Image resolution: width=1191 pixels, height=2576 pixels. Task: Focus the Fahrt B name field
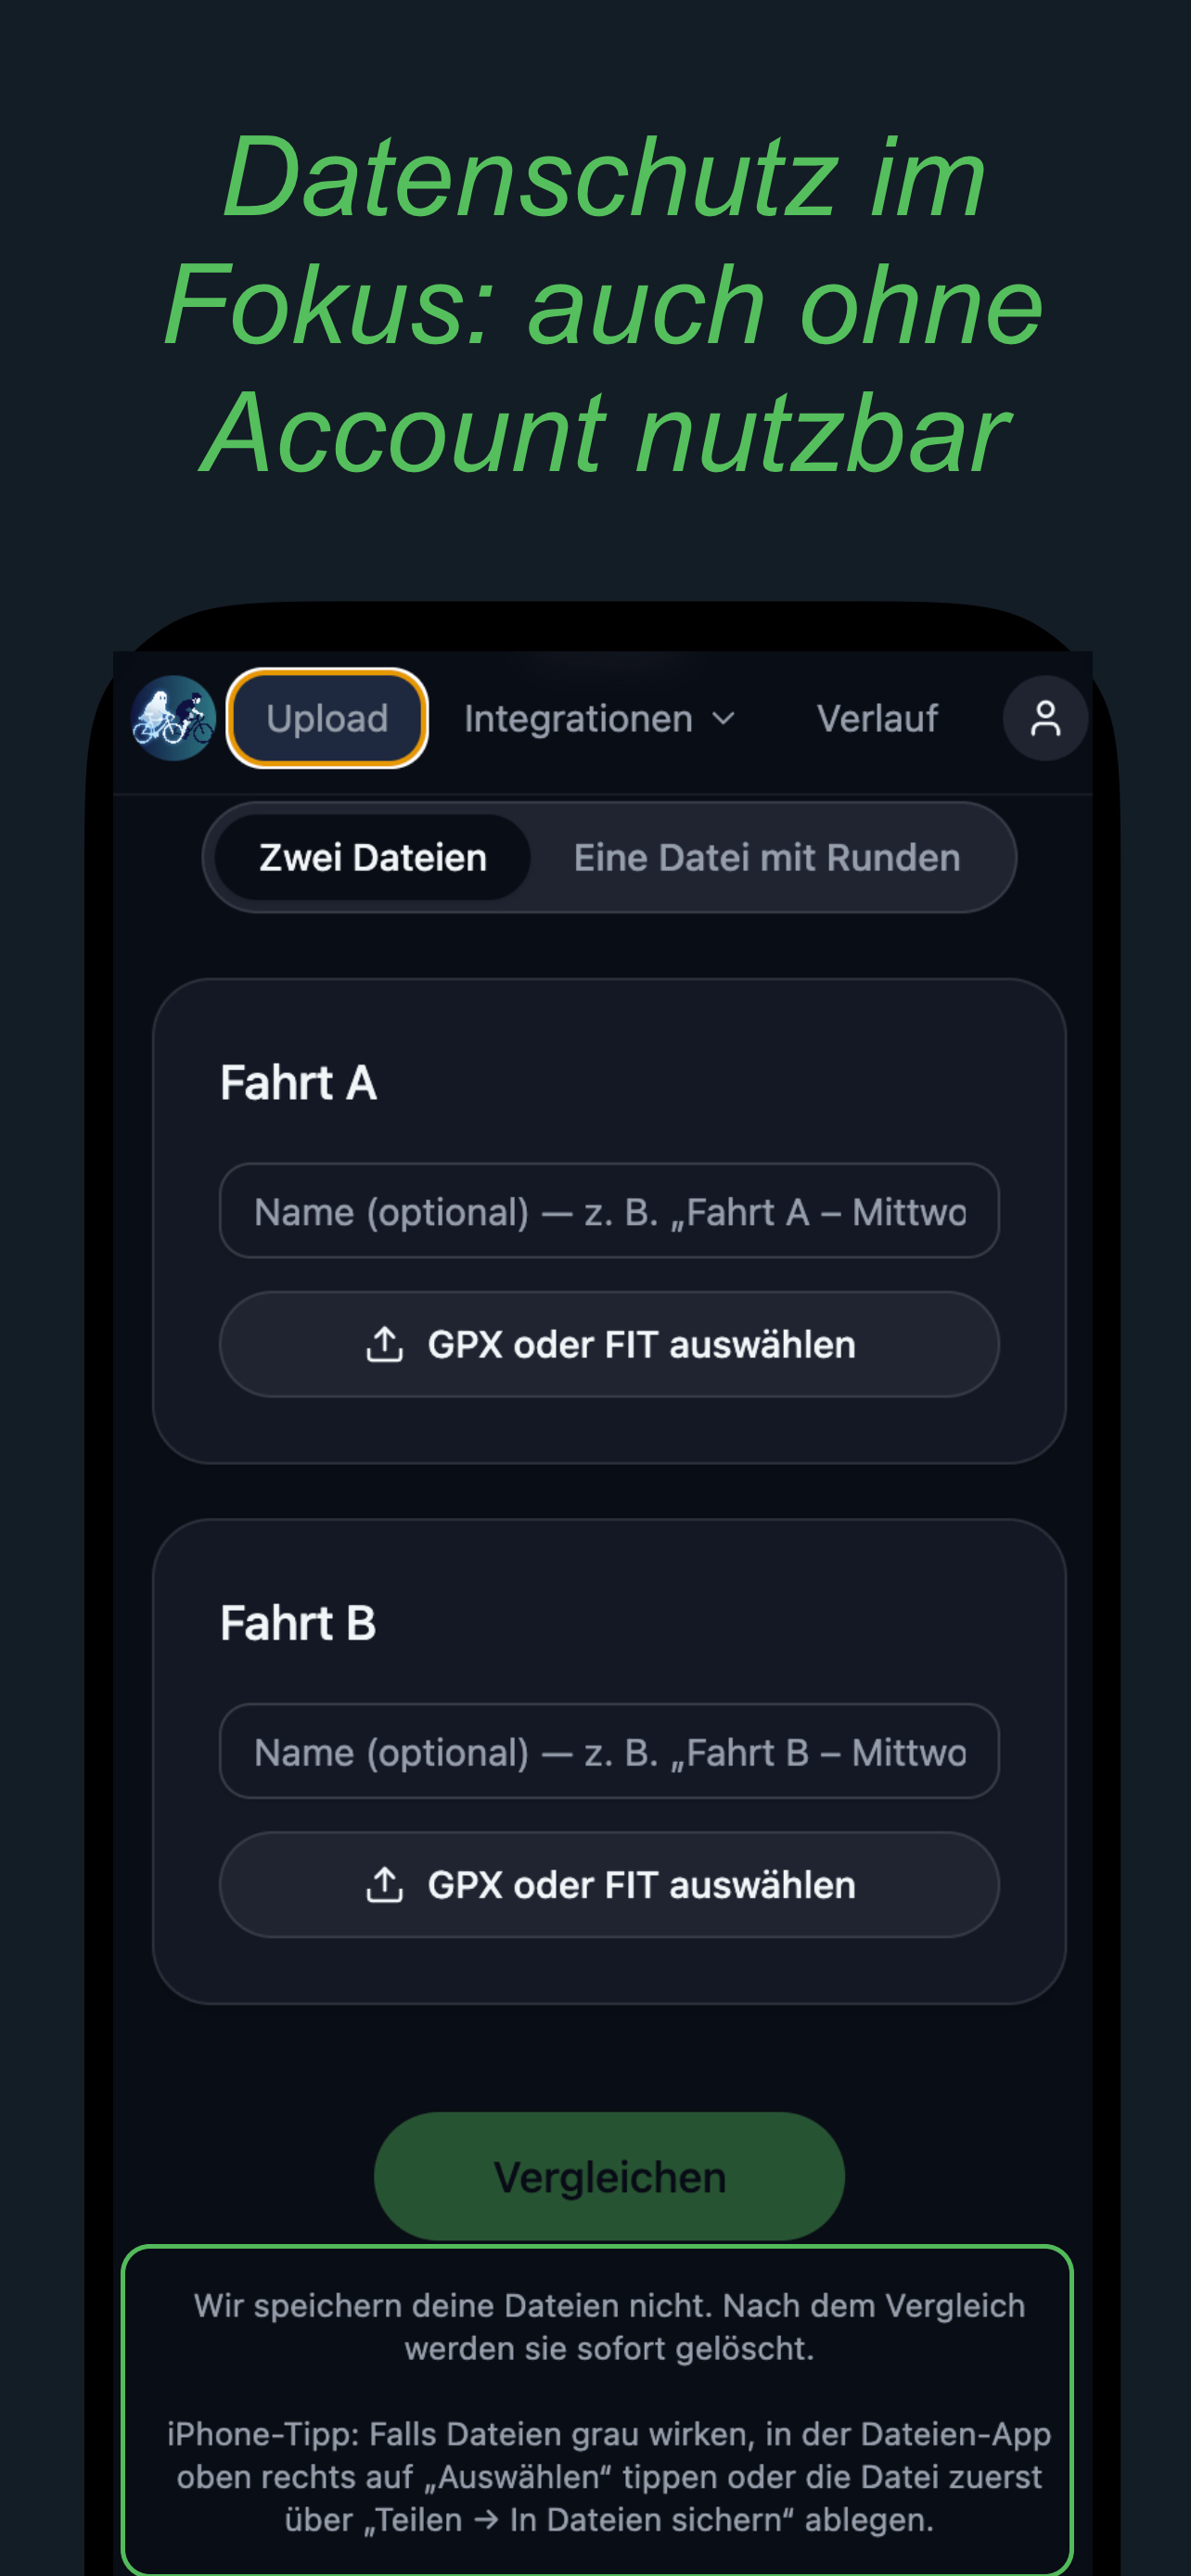click(x=609, y=1750)
